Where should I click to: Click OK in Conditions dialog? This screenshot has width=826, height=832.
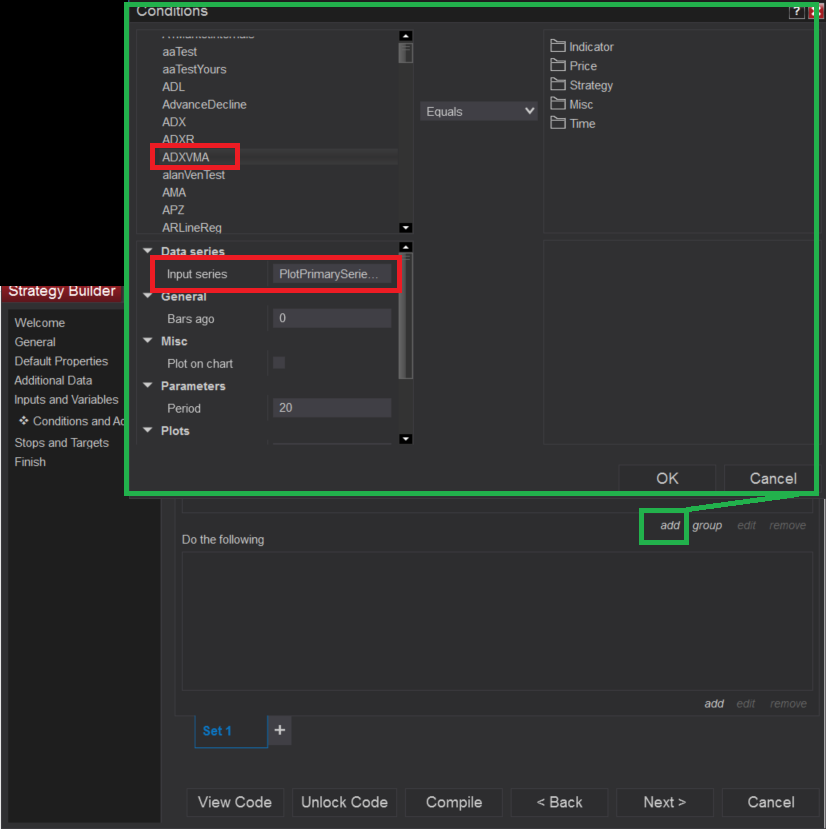(x=667, y=478)
